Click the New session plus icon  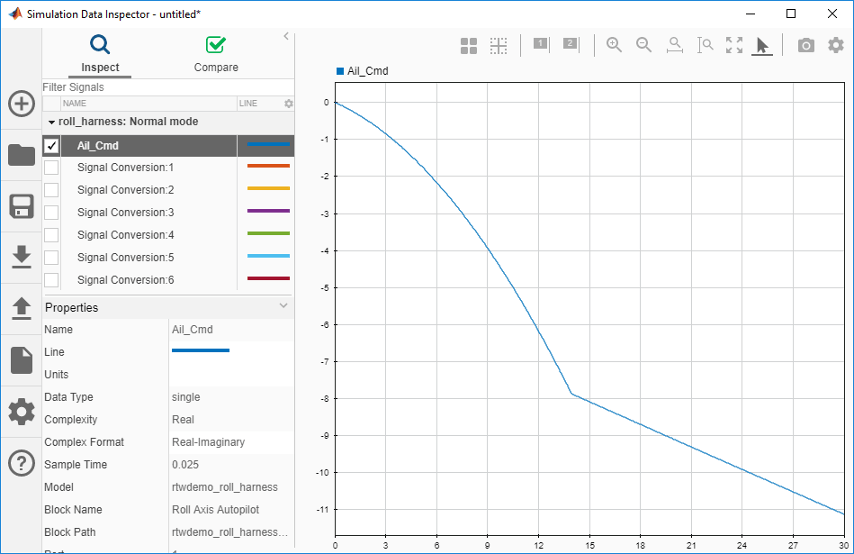[x=21, y=104]
